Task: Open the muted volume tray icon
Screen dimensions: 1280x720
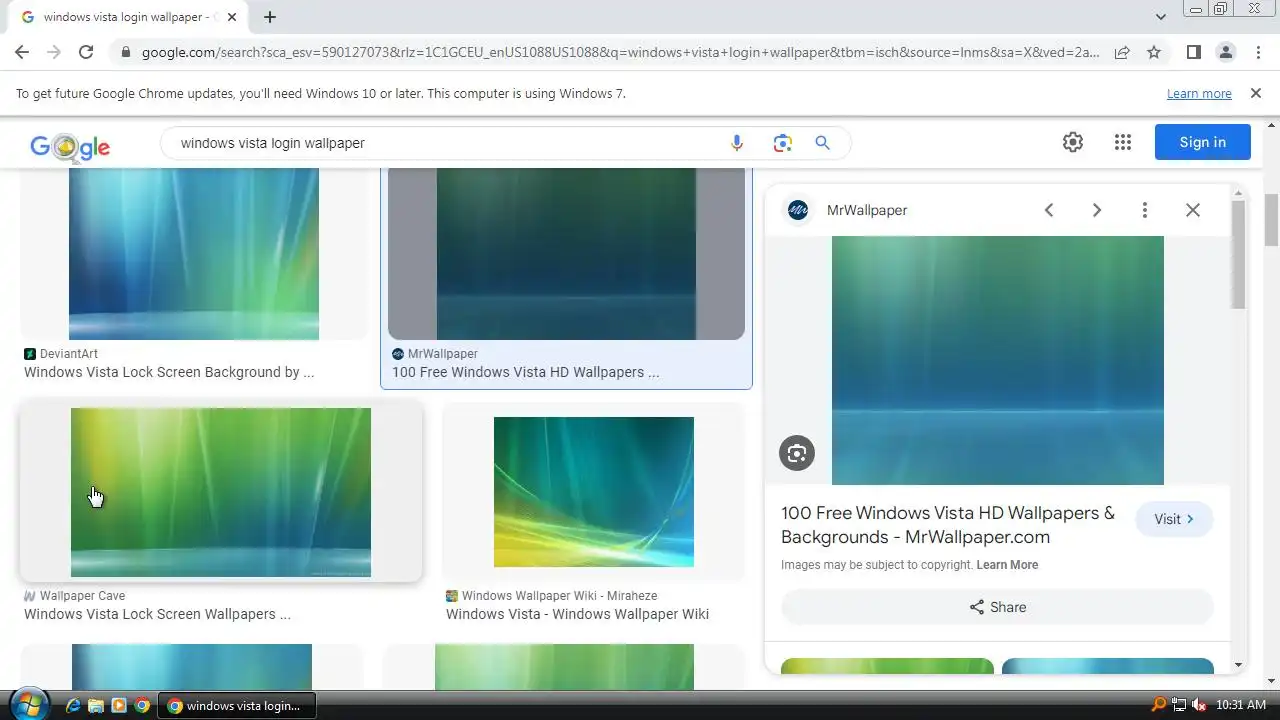Action: [x=1199, y=705]
